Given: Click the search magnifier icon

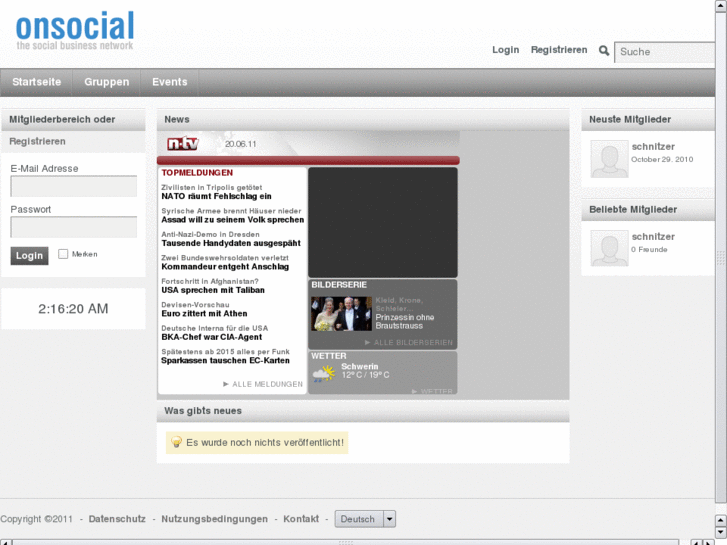Looking at the screenshot, I should click(603, 50).
